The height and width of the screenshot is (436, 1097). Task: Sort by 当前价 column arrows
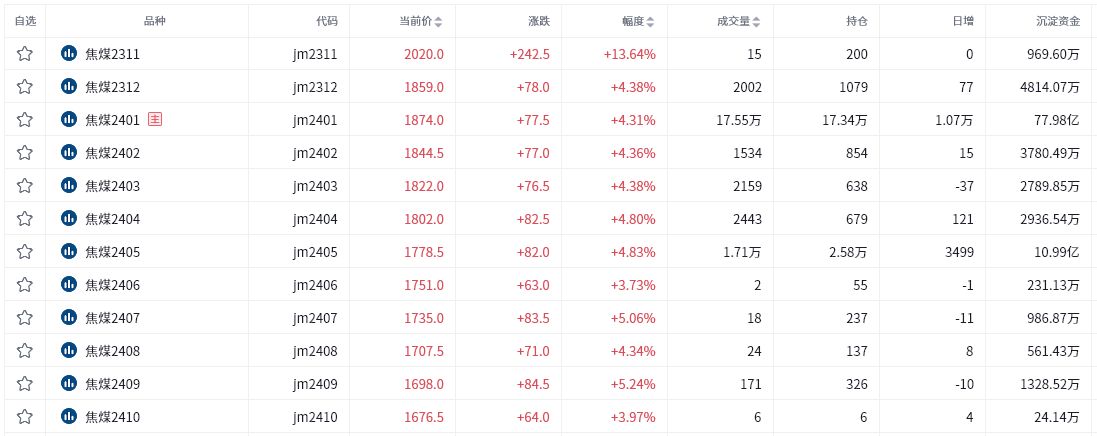(439, 22)
